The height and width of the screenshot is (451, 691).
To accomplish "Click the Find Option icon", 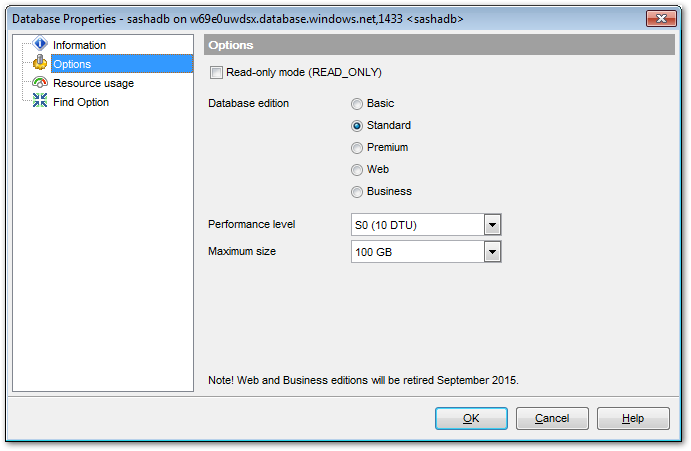I will 40,102.
